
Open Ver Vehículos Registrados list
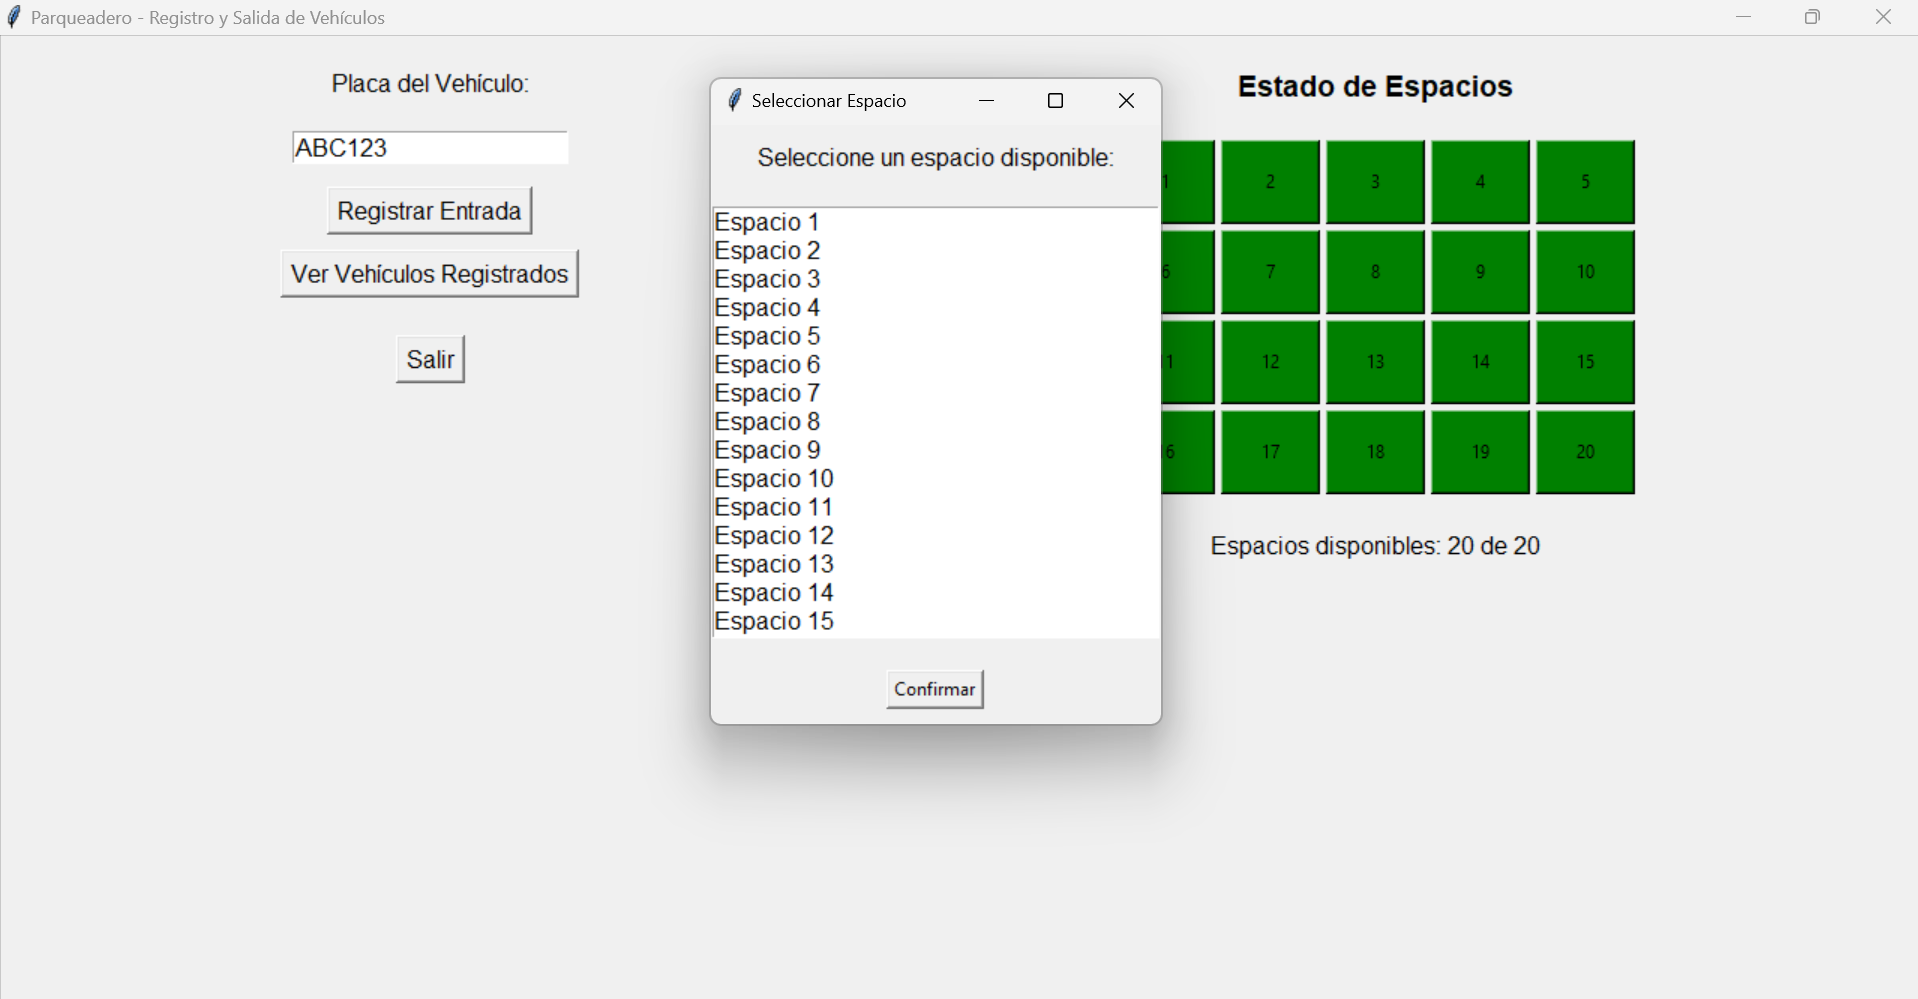pyautogui.click(x=429, y=273)
